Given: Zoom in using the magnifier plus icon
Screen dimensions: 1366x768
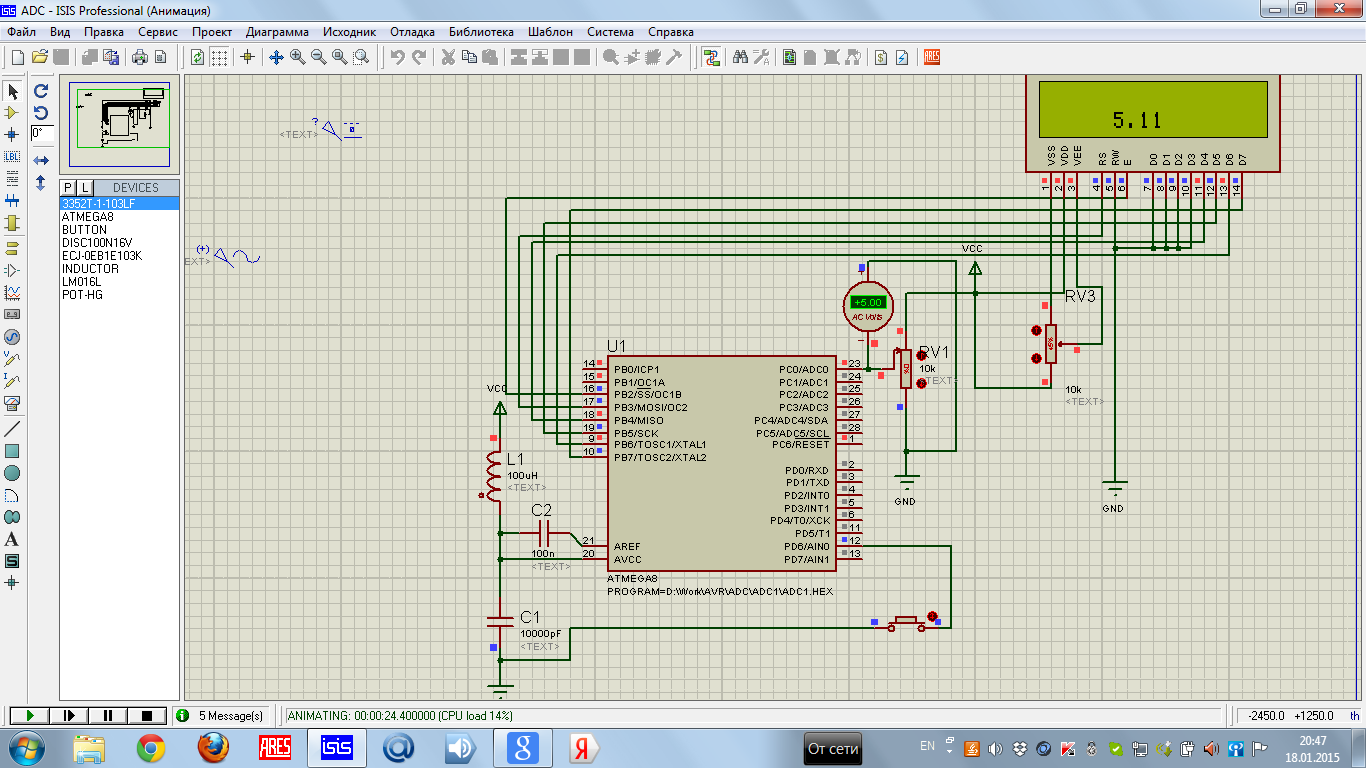Looking at the screenshot, I should 298,57.
